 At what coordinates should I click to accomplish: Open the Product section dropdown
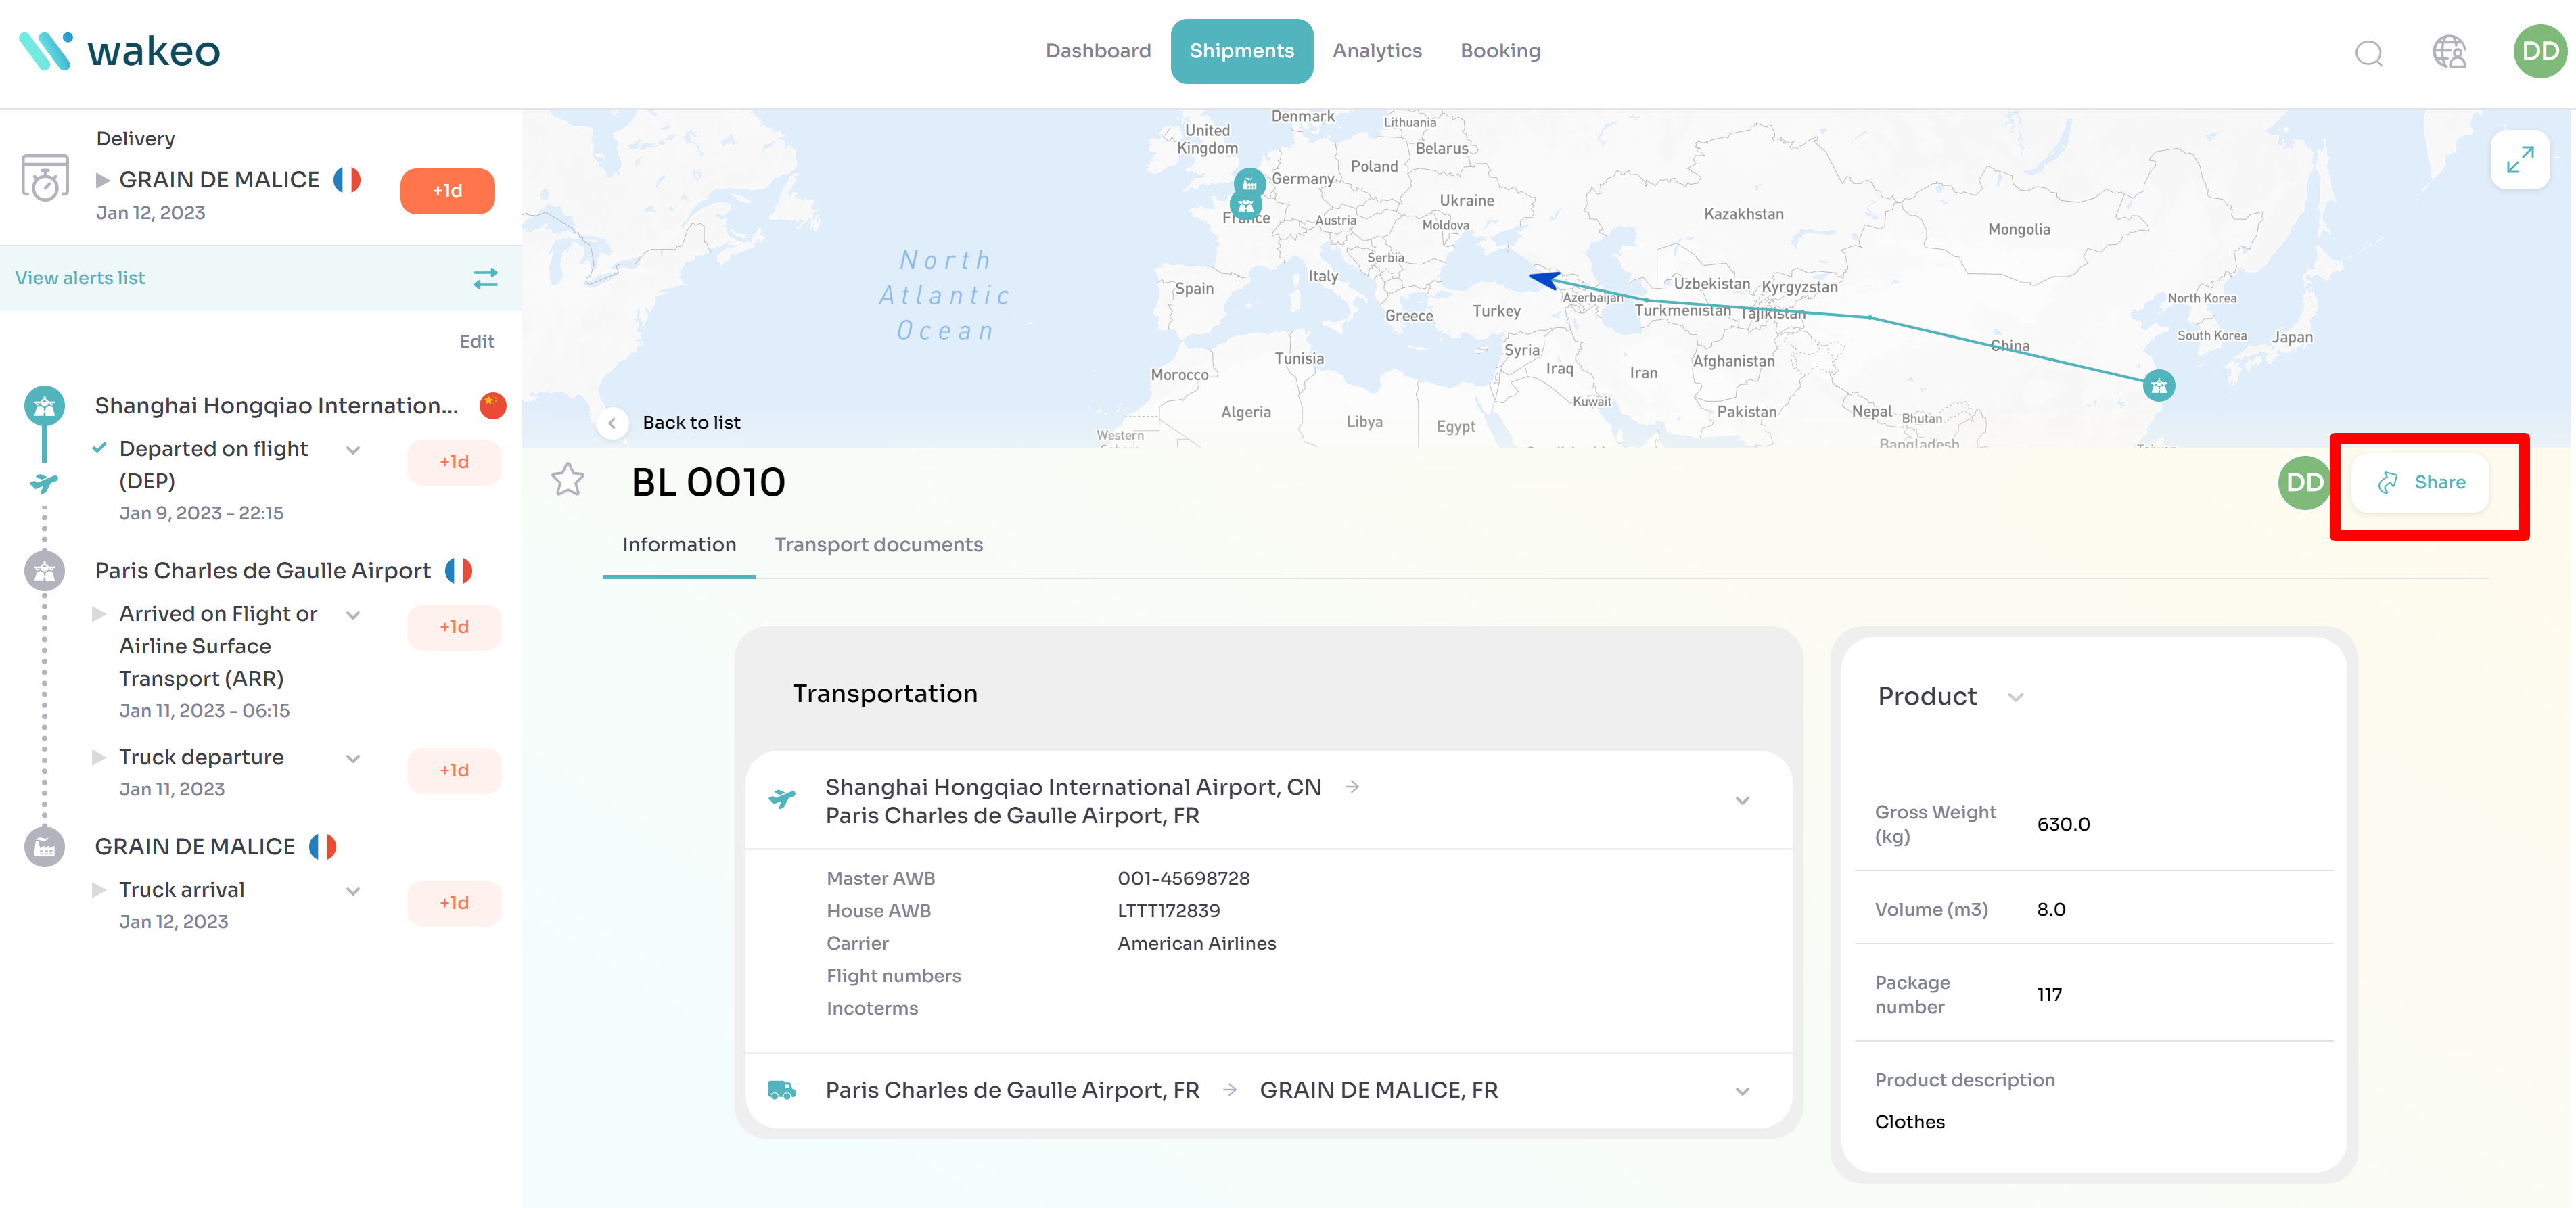click(x=2015, y=697)
